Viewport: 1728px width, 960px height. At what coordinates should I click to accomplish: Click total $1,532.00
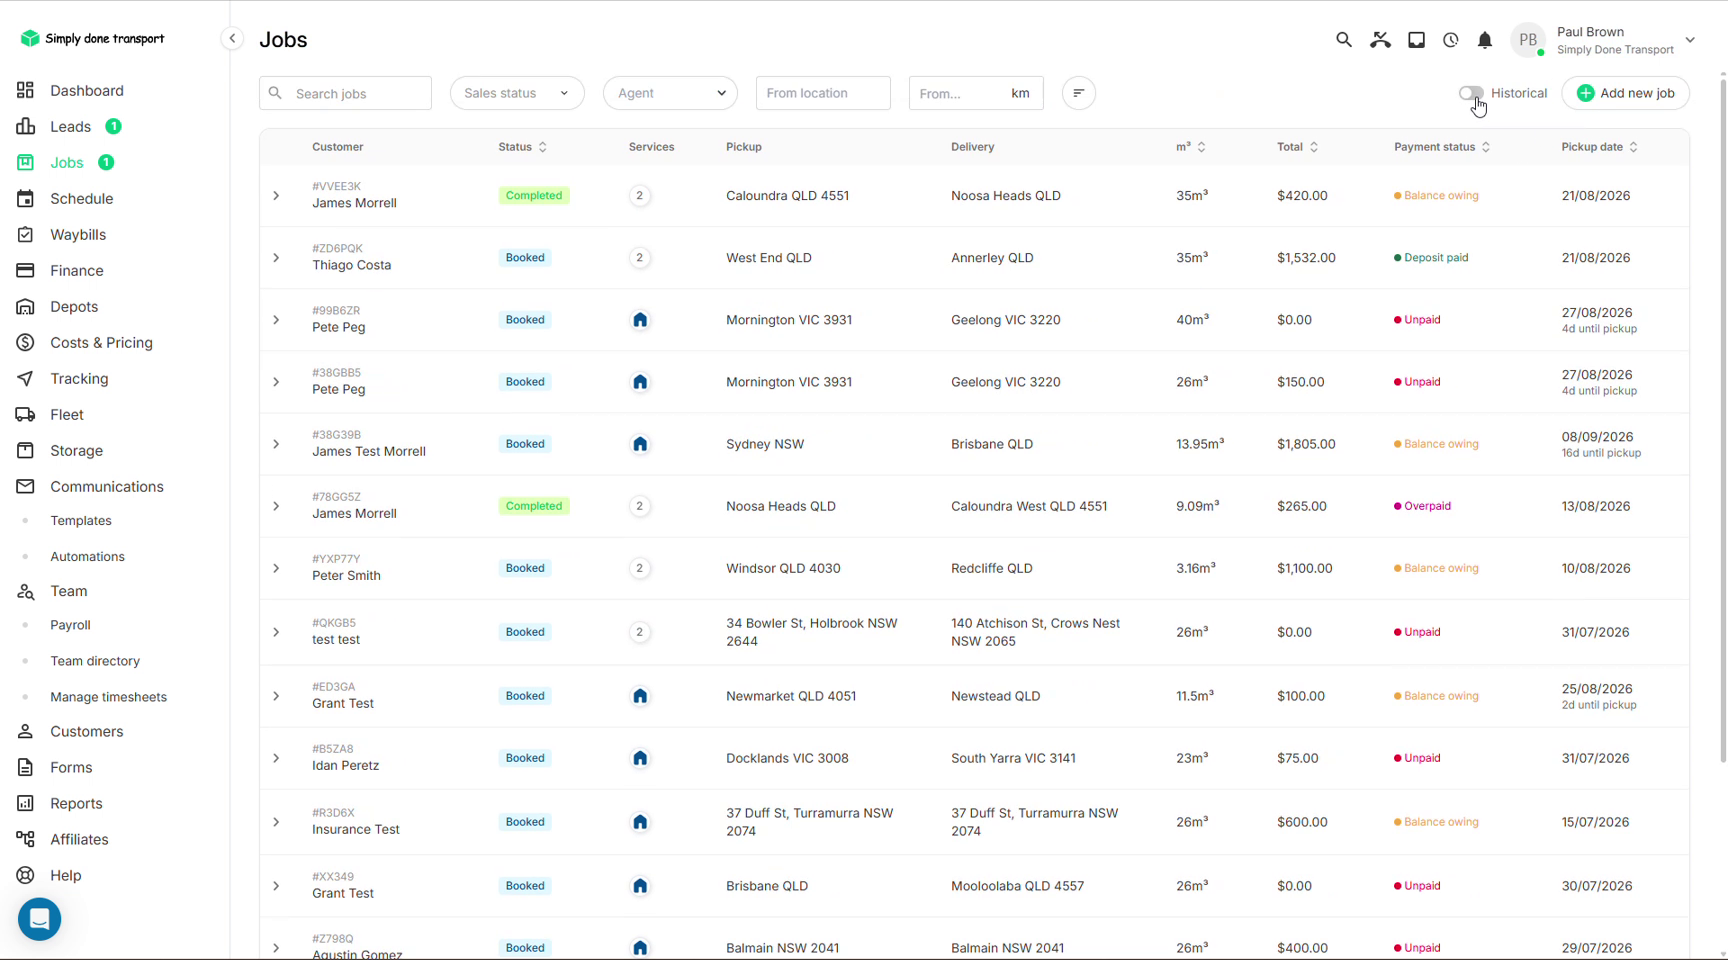click(x=1306, y=258)
